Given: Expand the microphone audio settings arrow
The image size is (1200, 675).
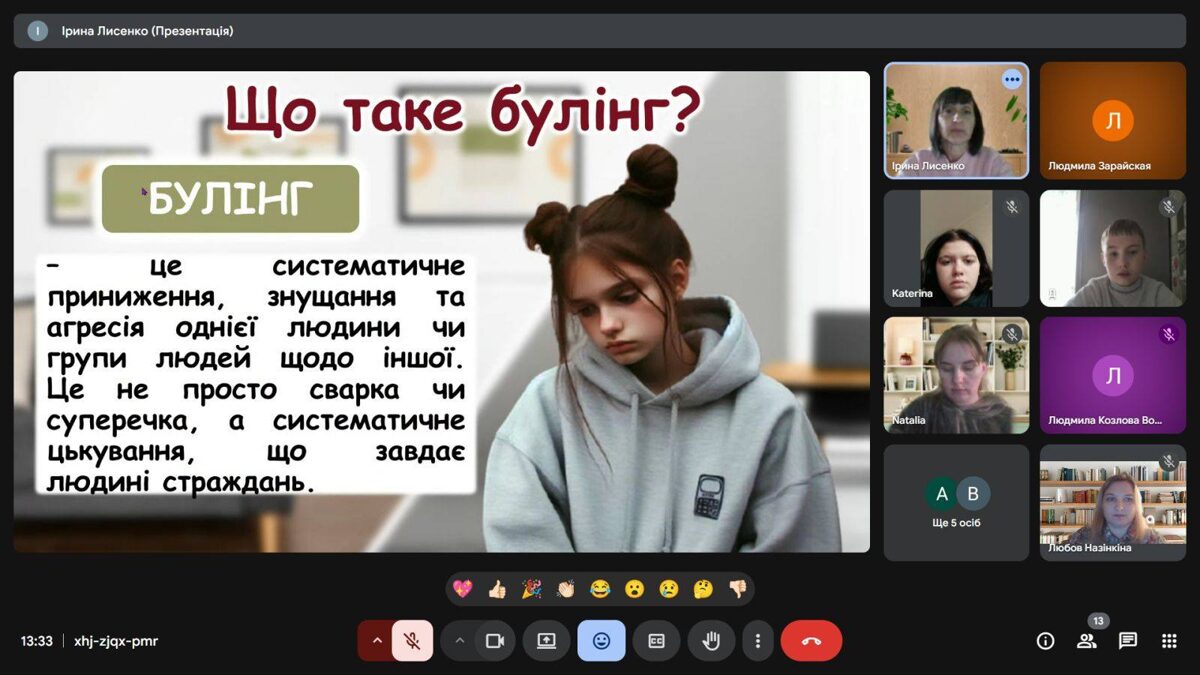Looking at the screenshot, I should point(376,641).
